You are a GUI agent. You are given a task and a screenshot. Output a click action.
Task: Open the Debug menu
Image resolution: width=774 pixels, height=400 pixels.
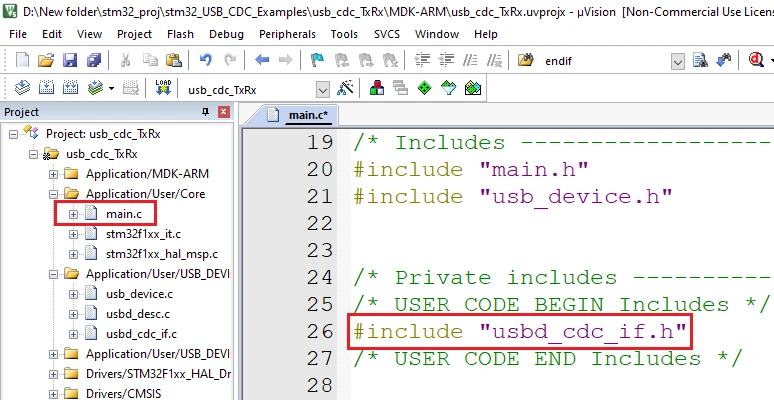point(227,34)
